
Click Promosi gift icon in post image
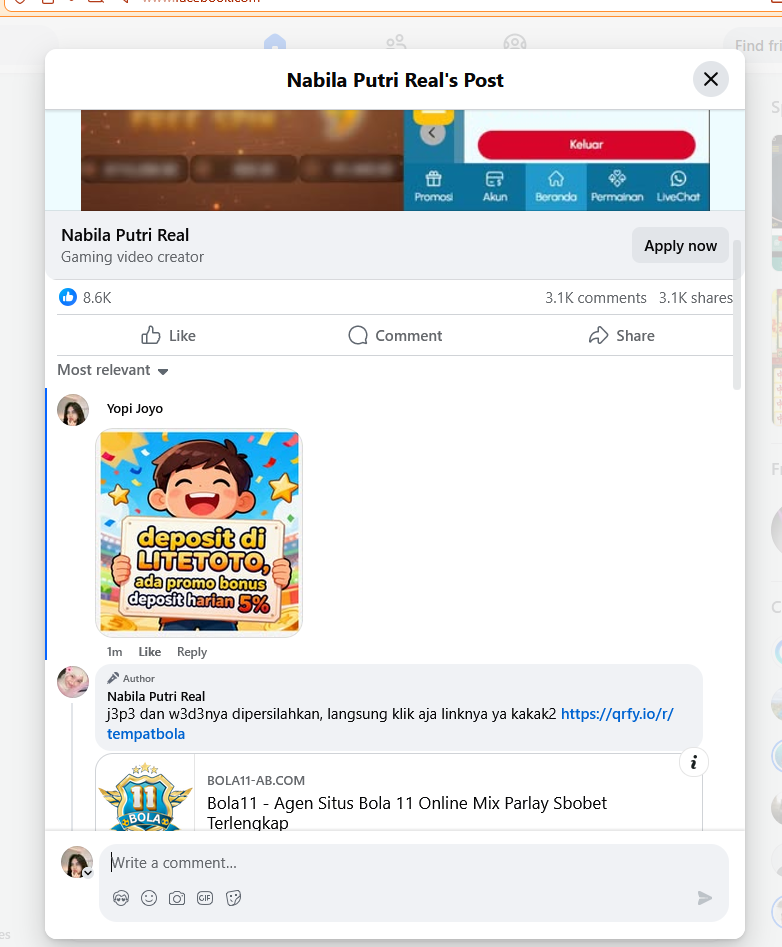(x=434, y=187)
